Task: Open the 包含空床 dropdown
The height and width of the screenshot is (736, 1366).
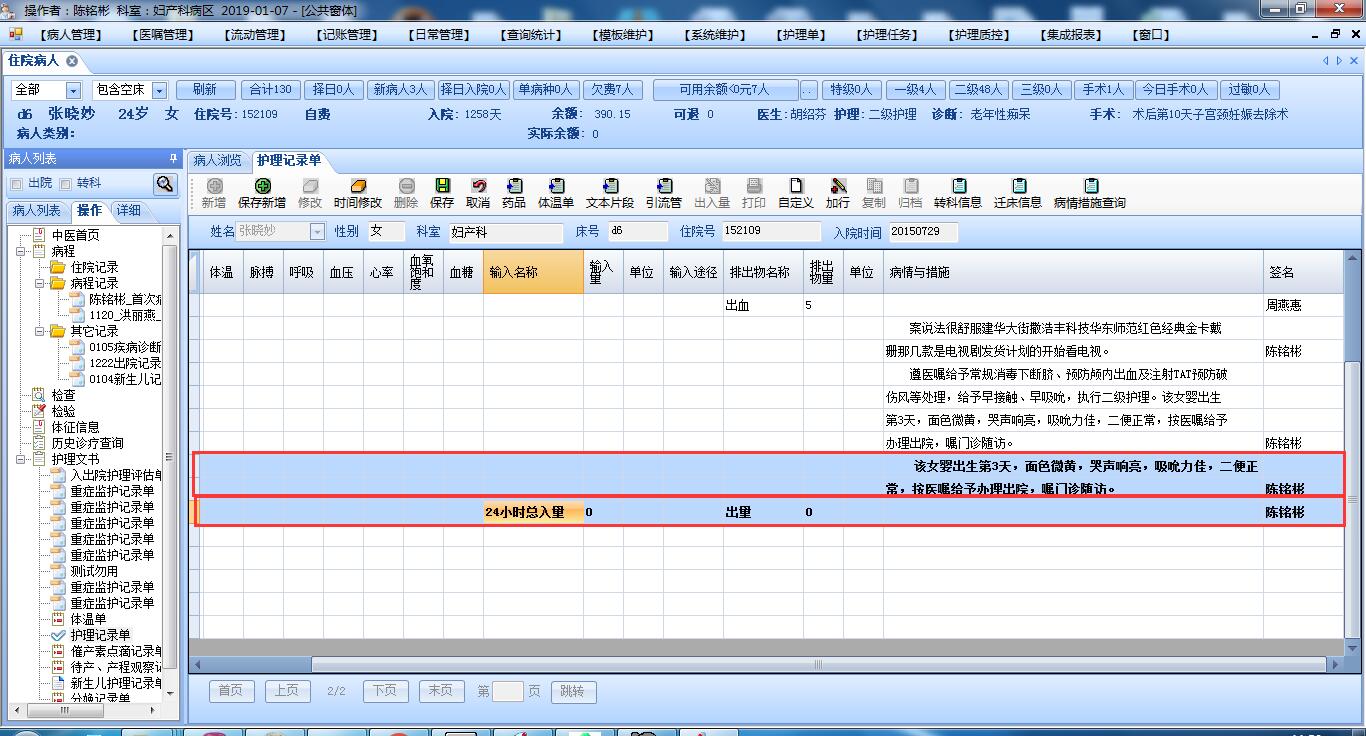Action: tap(160, 90)
